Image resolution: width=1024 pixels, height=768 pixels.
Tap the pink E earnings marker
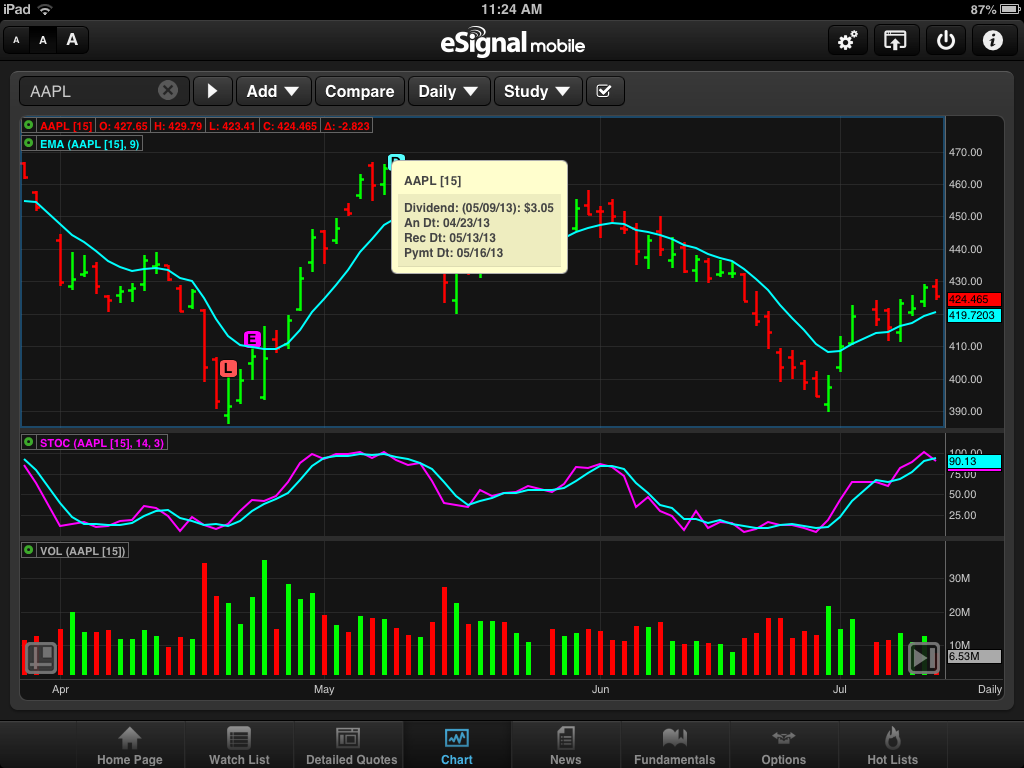252,339
